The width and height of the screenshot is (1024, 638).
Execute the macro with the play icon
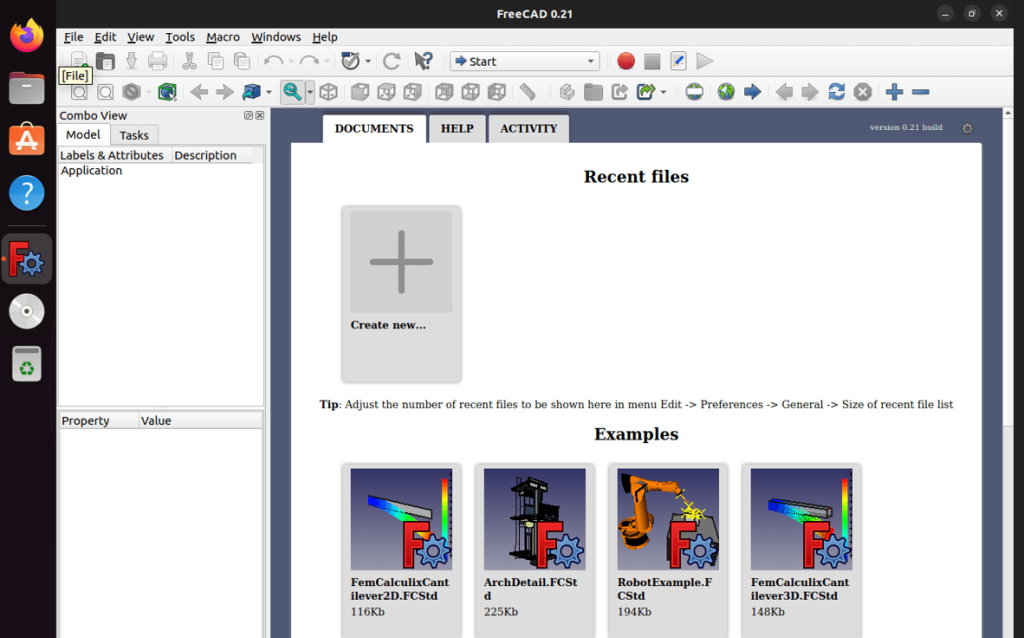click(704, 61)
